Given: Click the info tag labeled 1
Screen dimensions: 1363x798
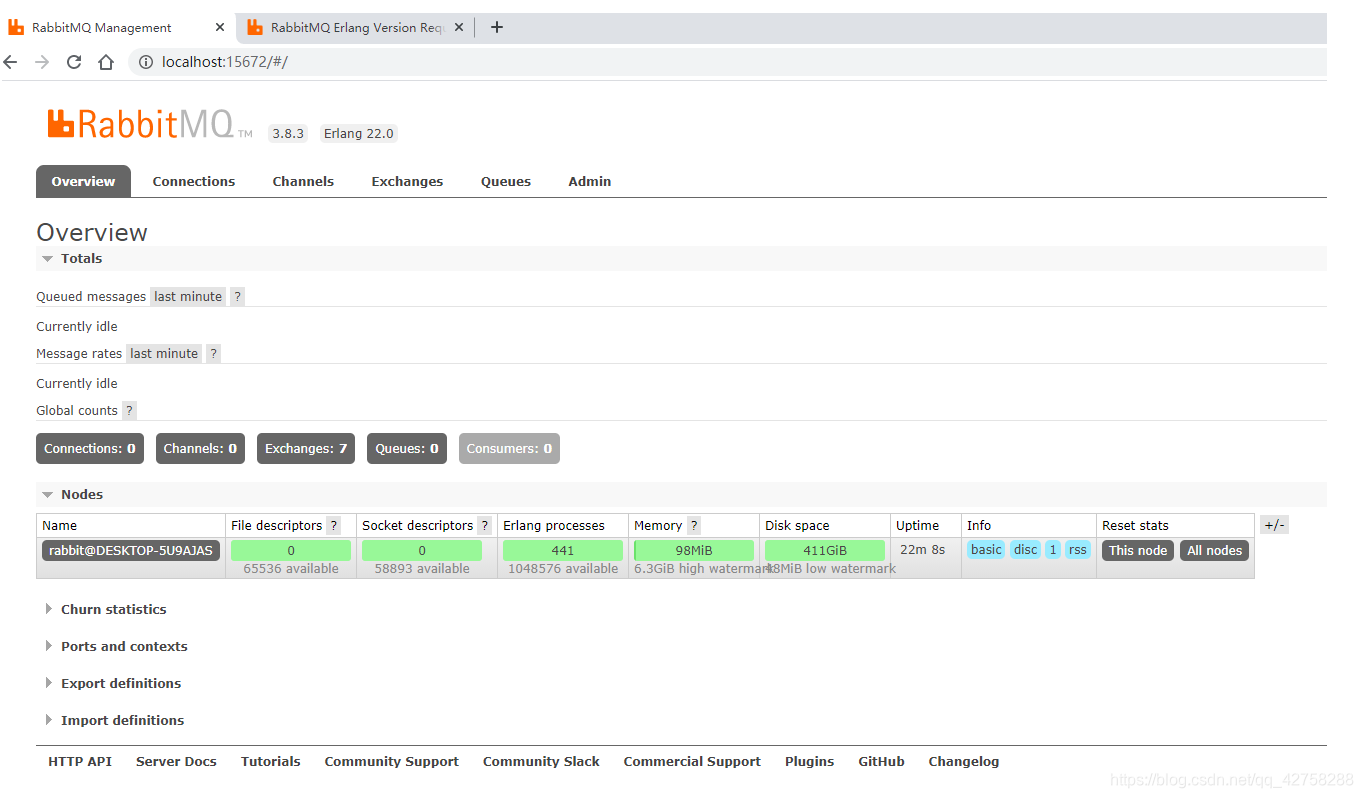Looking at the screenshot, I should 1053,549.
